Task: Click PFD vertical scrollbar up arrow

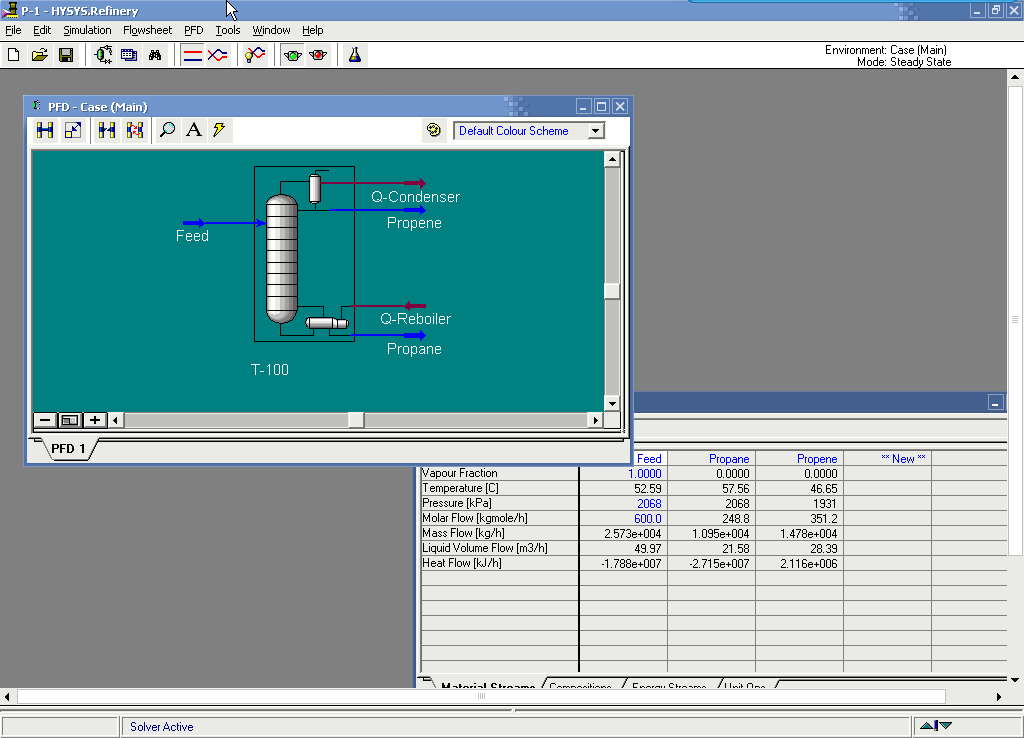Action: [x=612, y=159]
